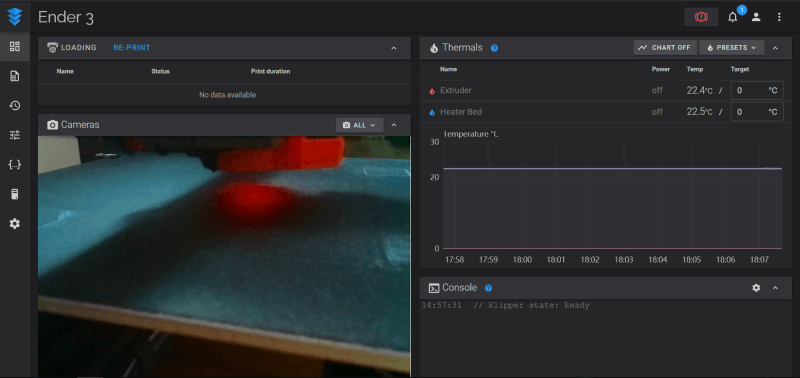This screenshot has width=800, height=378.
Task: Click the Extruder 'off' power status
Action: pyautogui.click(x=657, y=90)
